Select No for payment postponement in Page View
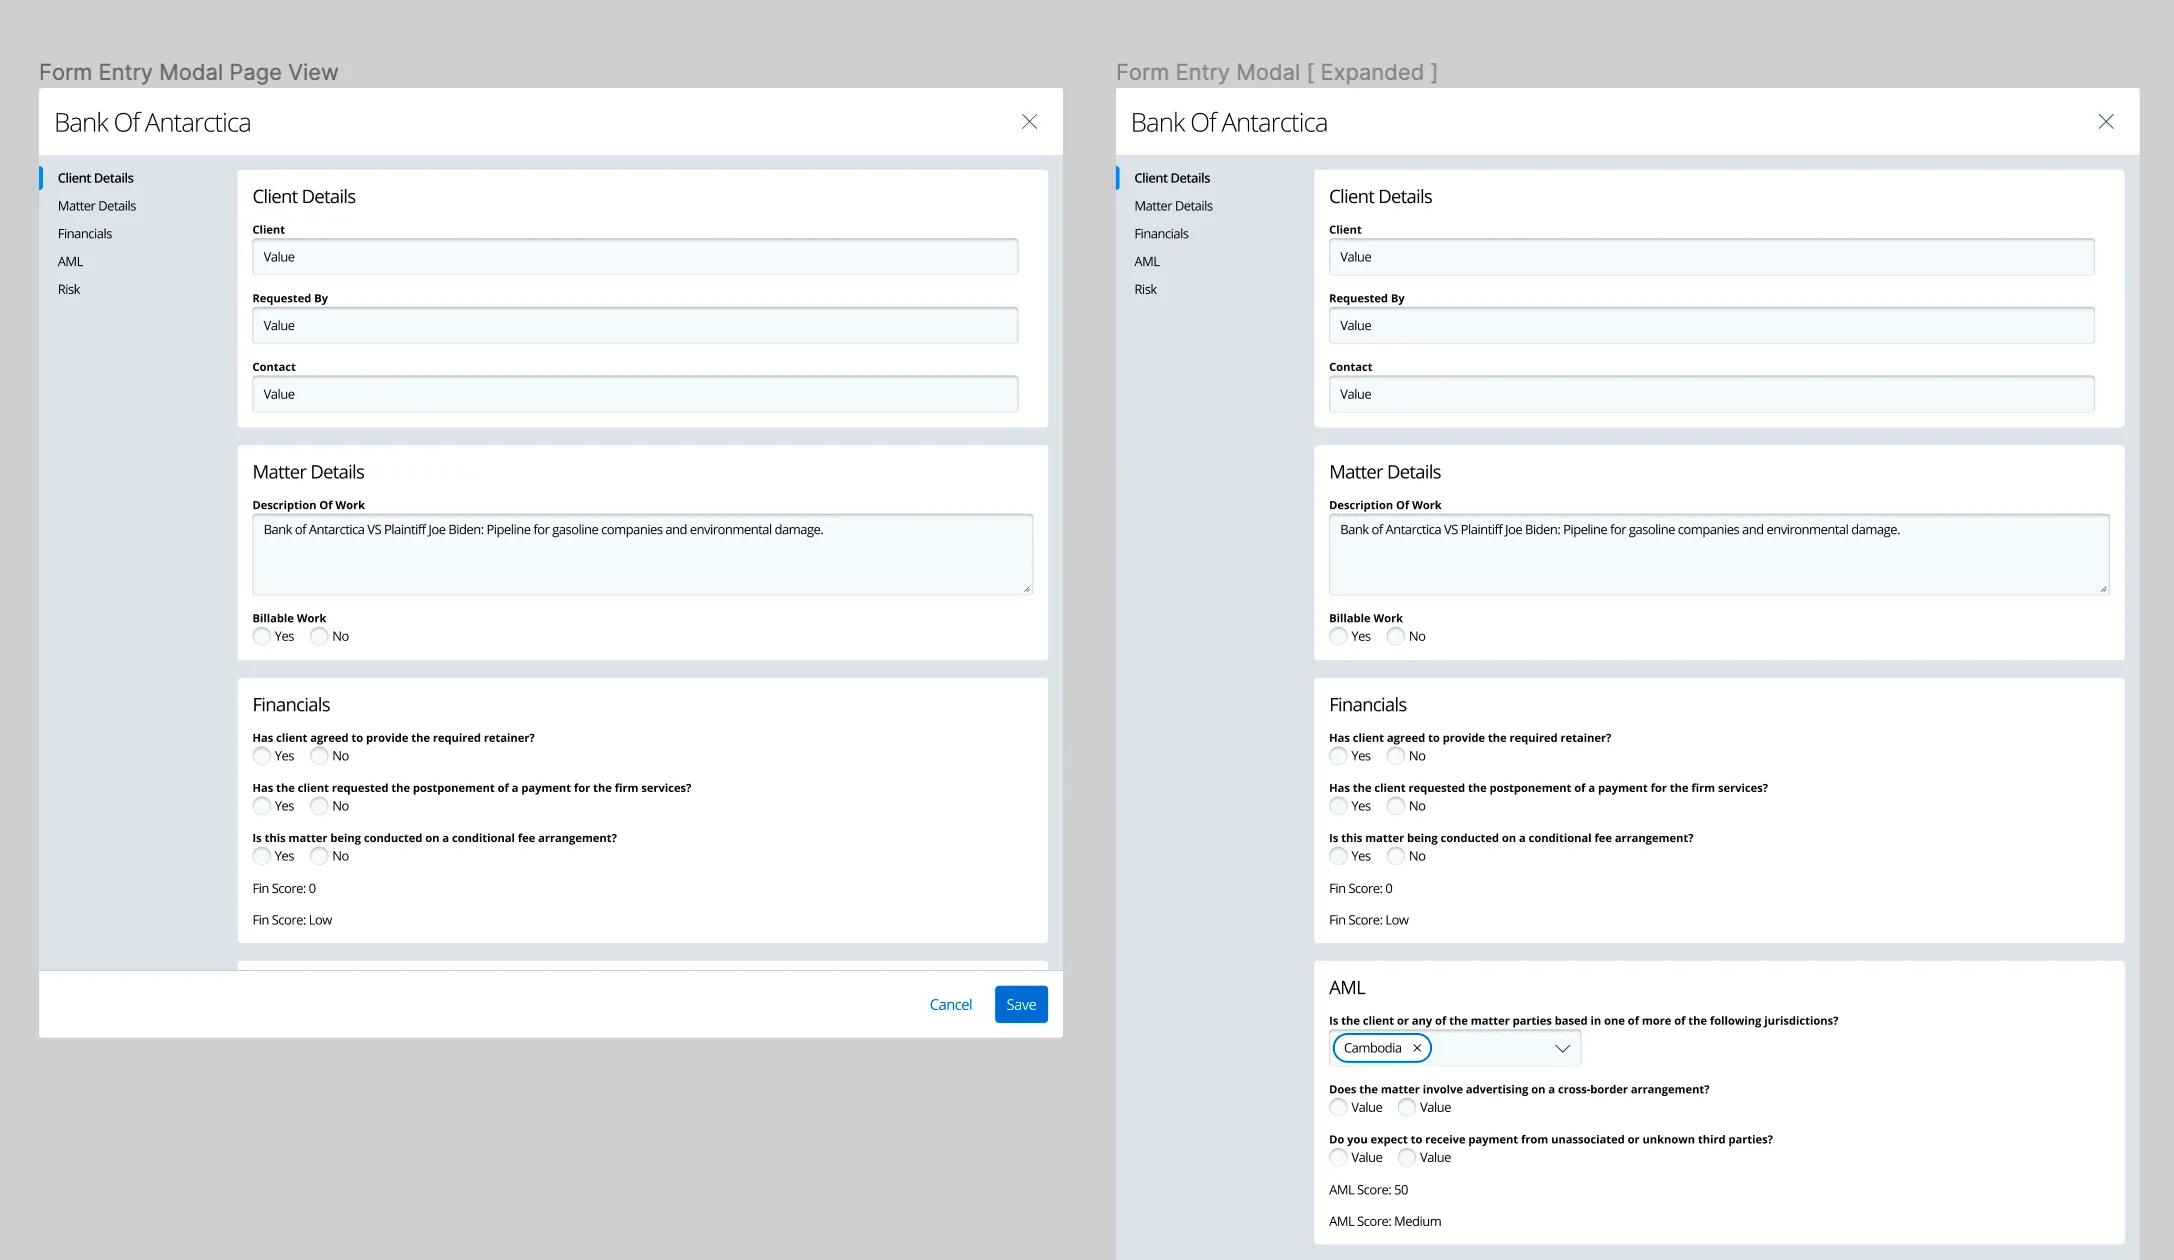The height and width of the screenshot is (1260, 2174). 319,806
